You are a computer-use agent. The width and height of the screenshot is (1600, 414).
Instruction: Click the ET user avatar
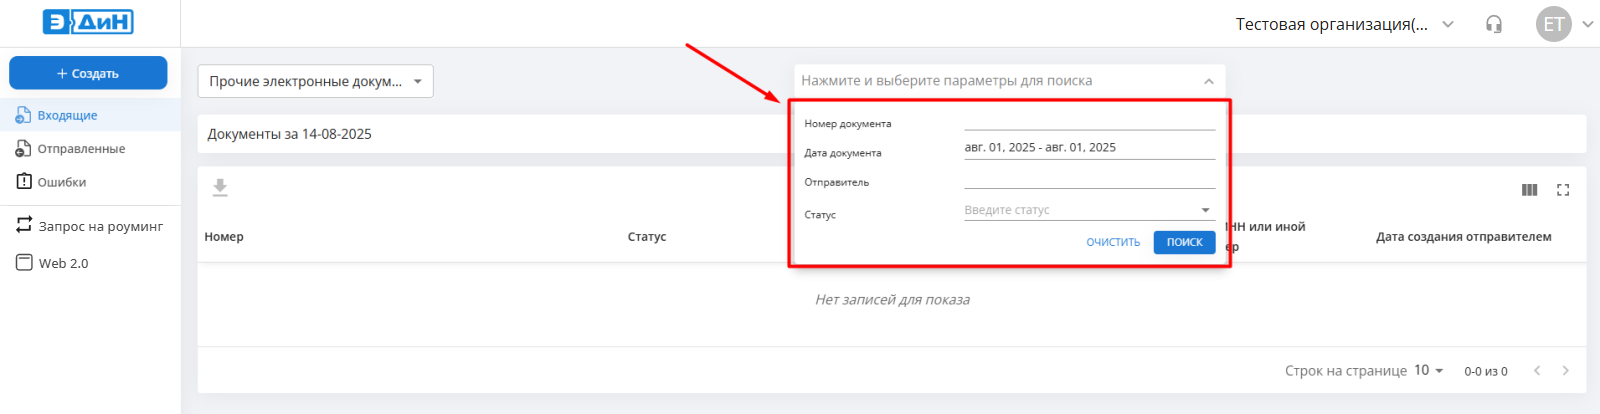[x=1553, y=24]
